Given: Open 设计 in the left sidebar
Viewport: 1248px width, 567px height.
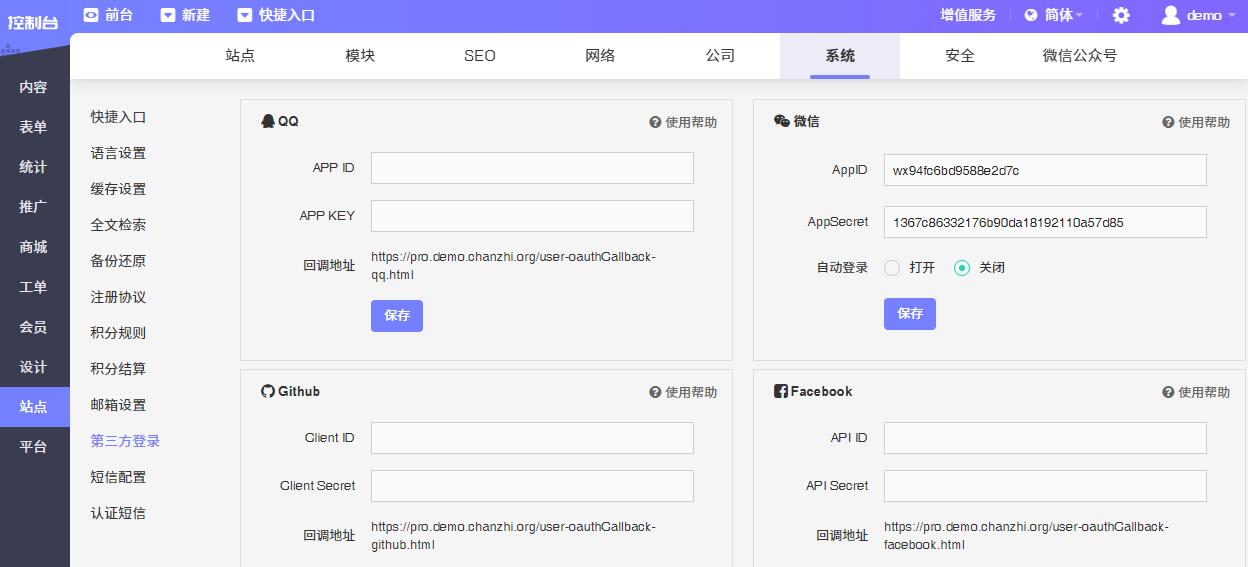Looking at the screenshot, I should tap(35, 367).
